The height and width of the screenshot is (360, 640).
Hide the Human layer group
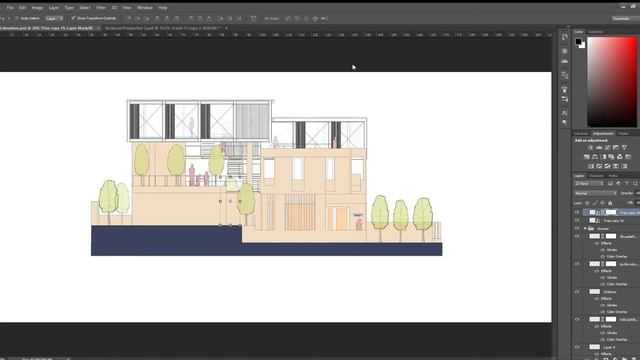coord(577,229)
